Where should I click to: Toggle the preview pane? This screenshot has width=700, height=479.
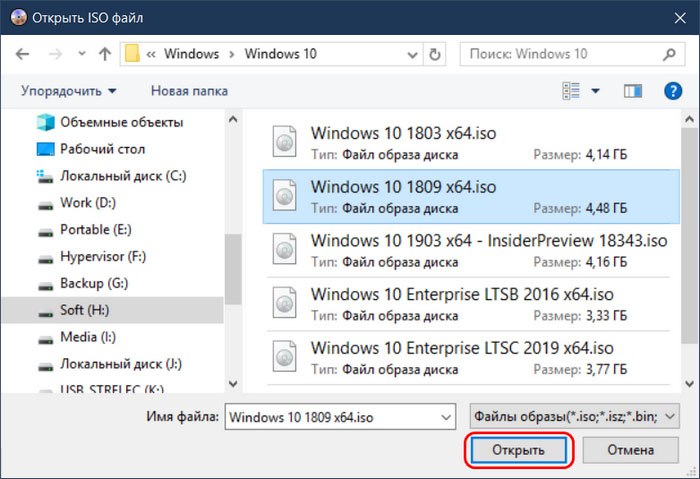(633, 91)
